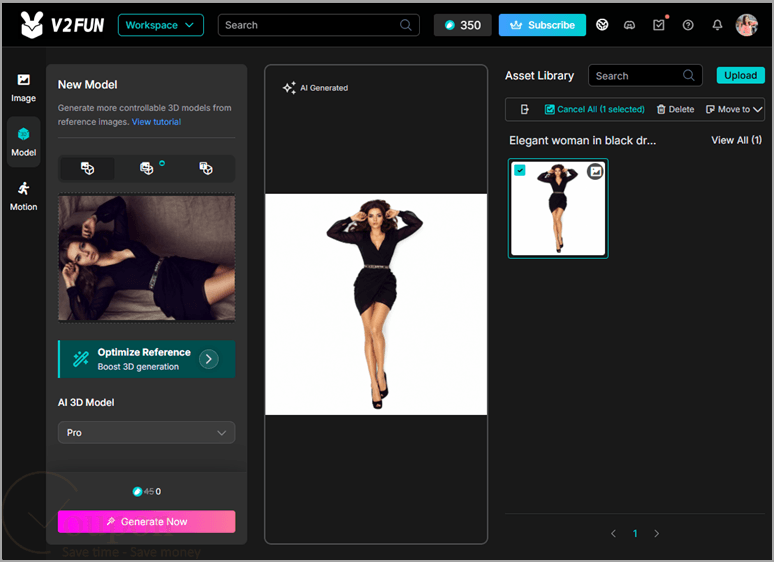Viewport: 774px width, 562px height.
Task: Click the credit cost coin icon
Action: pos(137,491)
